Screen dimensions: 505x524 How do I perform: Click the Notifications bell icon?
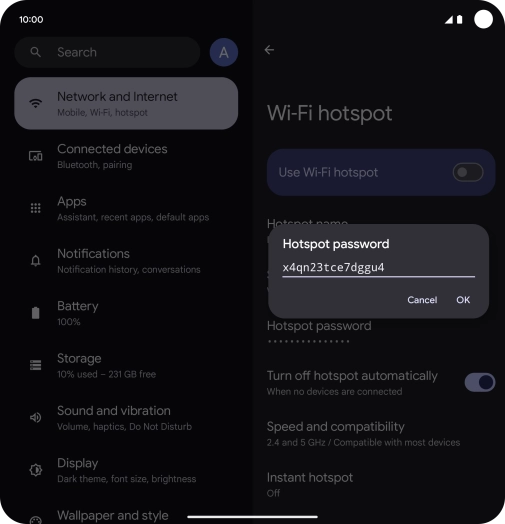click(35, 260)
